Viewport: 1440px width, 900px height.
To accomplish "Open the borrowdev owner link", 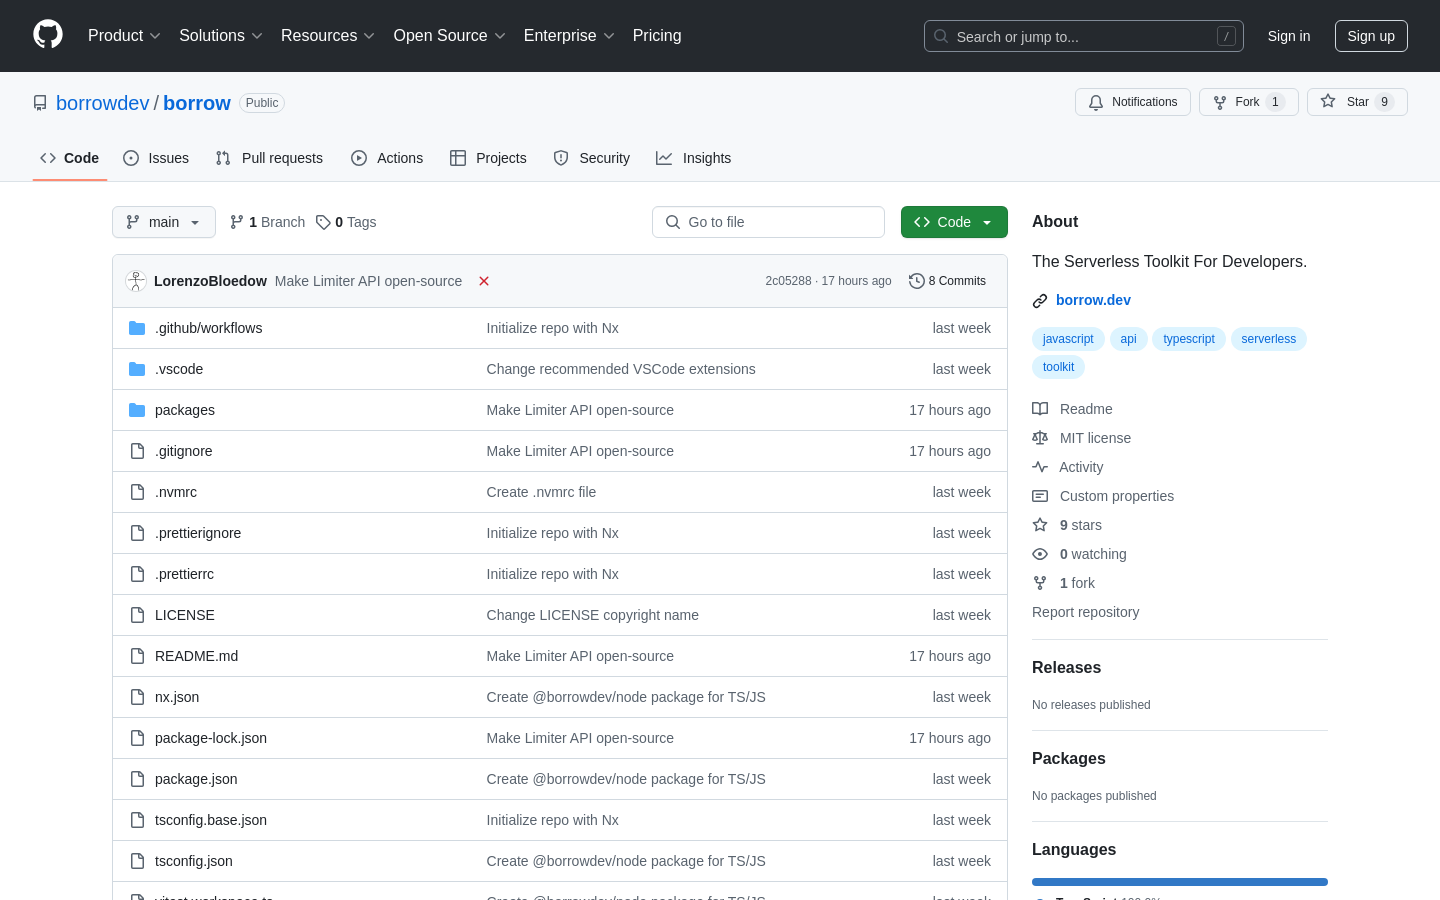I will click(x=103, y=103).
